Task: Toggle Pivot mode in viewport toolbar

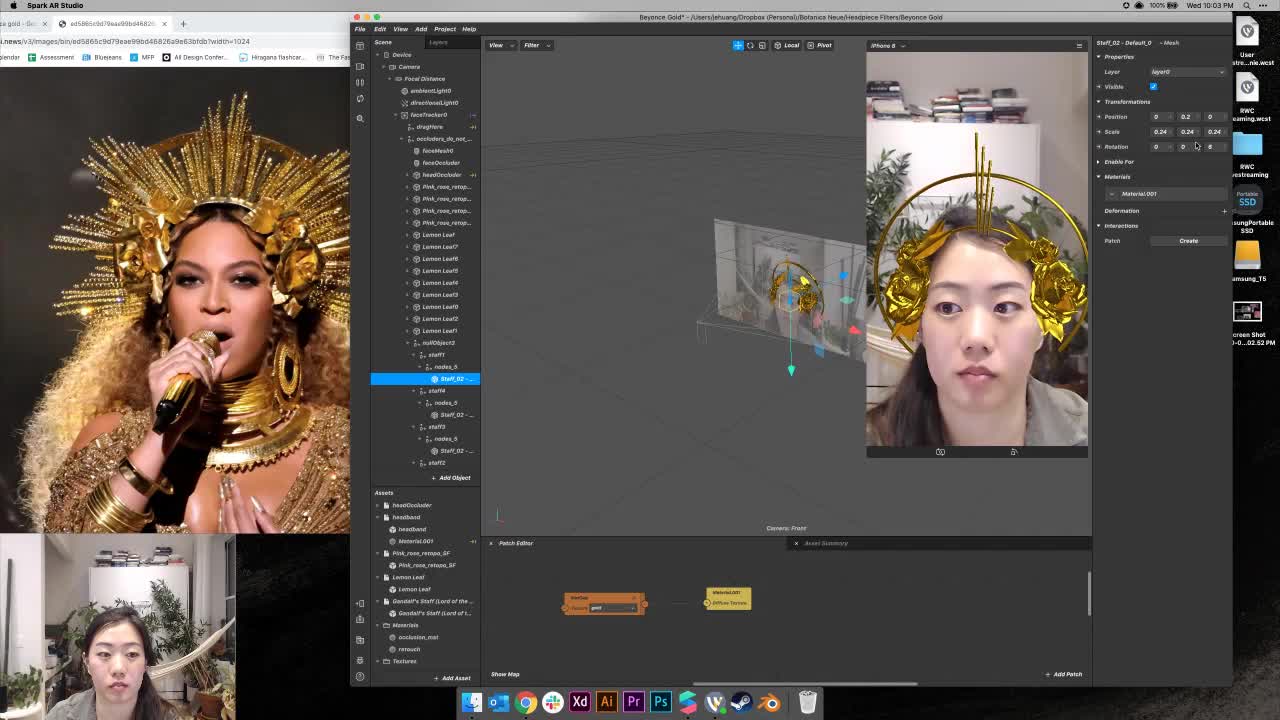Action: pyautogui.click(x=820, y=45)
